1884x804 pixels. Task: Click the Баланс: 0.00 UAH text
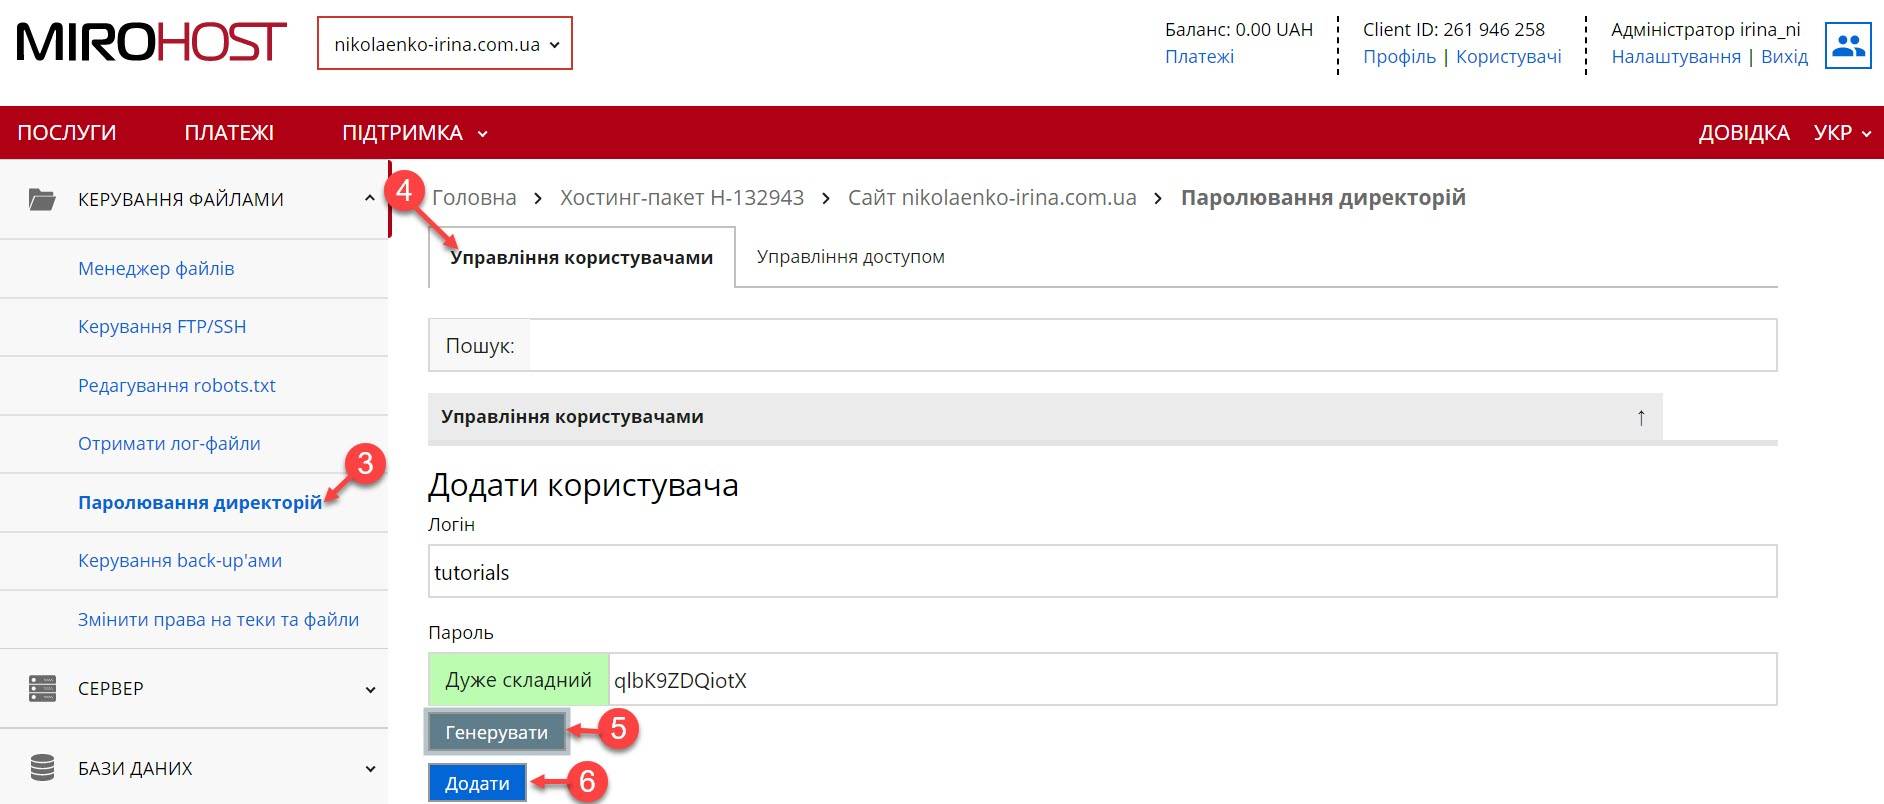[1239, 30]
